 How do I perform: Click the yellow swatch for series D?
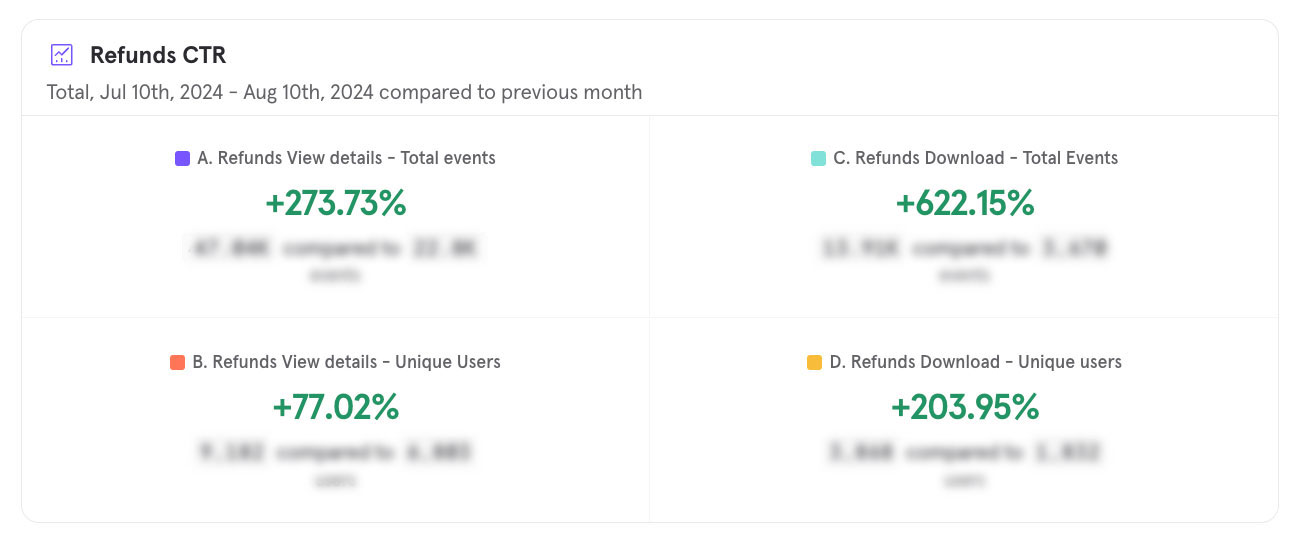click(x=814, y=362)
